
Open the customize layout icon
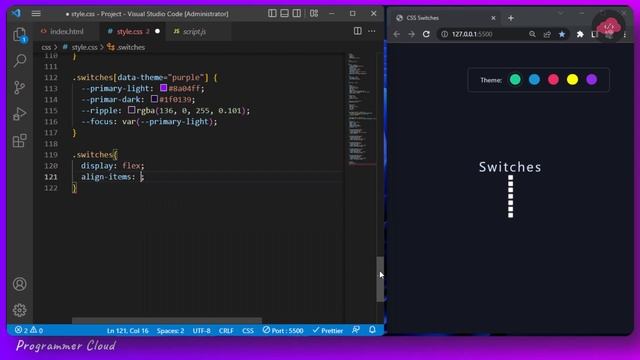click(x=314, y=13)
